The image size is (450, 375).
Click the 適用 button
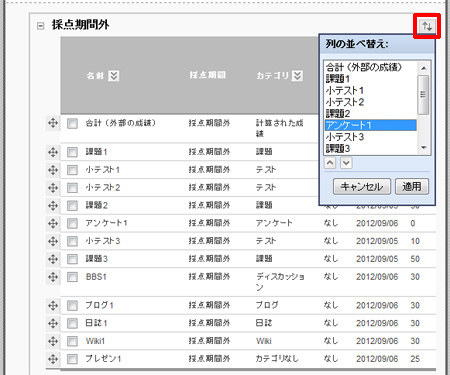point(412,187)
